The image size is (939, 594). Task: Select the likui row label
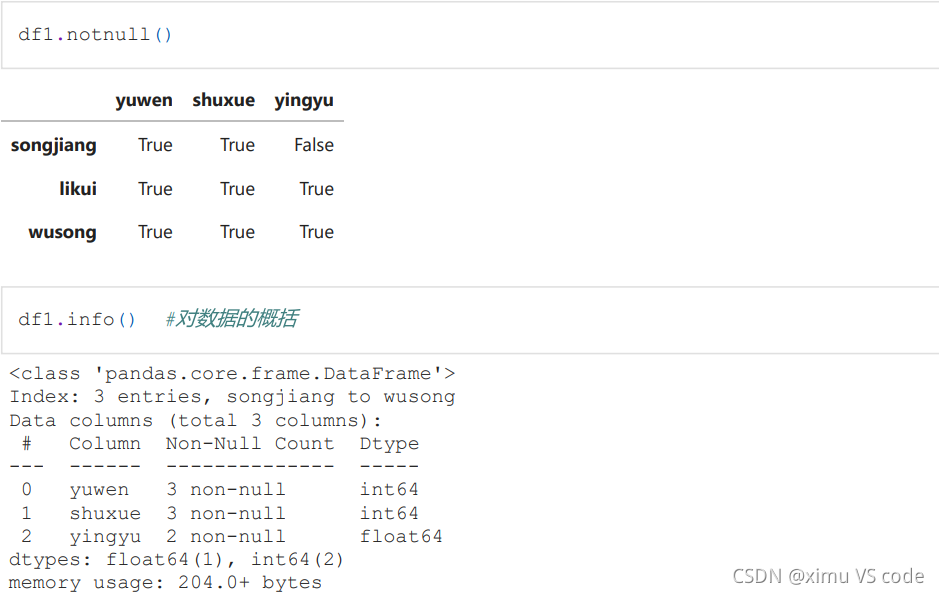click(x=78, y=189)
